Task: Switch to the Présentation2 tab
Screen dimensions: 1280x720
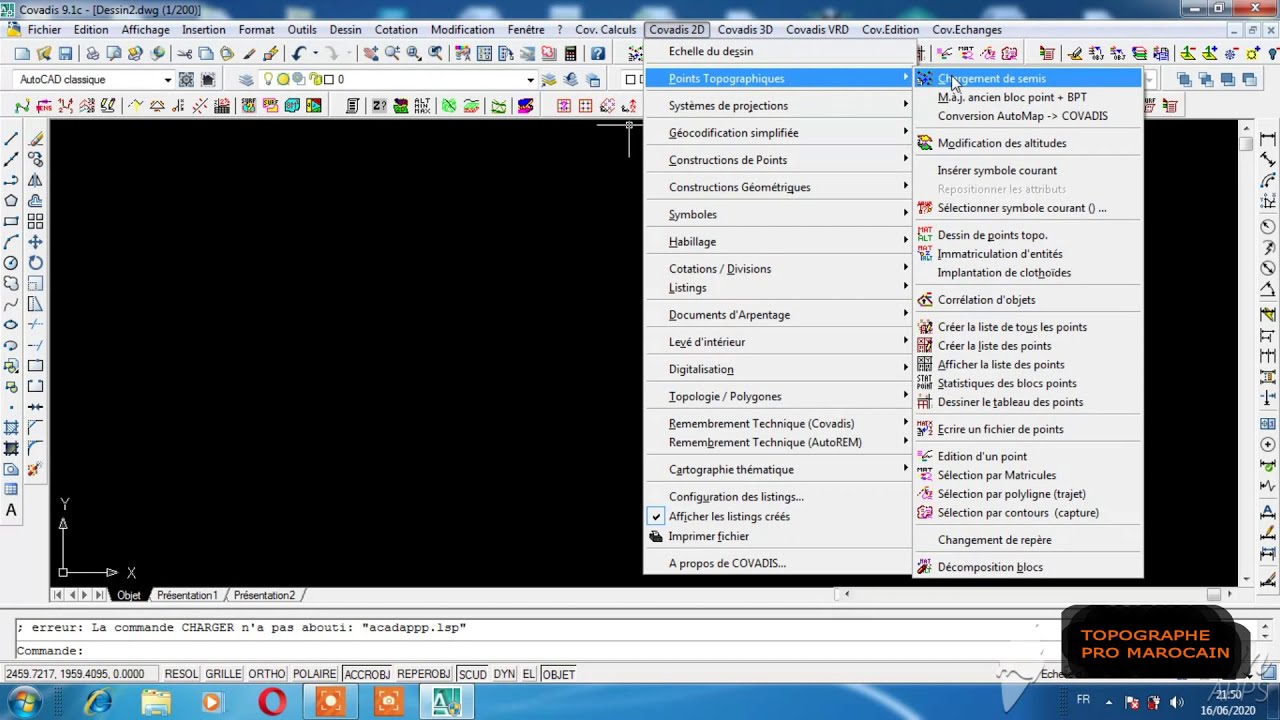Action: click(x=264, y=595)
